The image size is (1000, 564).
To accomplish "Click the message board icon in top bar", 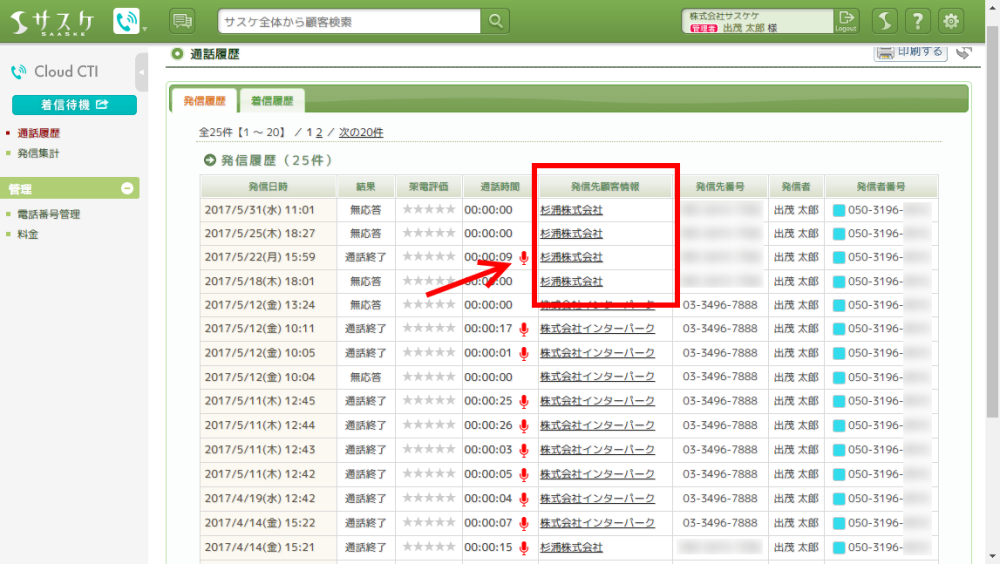I will [x=182, y=21].
